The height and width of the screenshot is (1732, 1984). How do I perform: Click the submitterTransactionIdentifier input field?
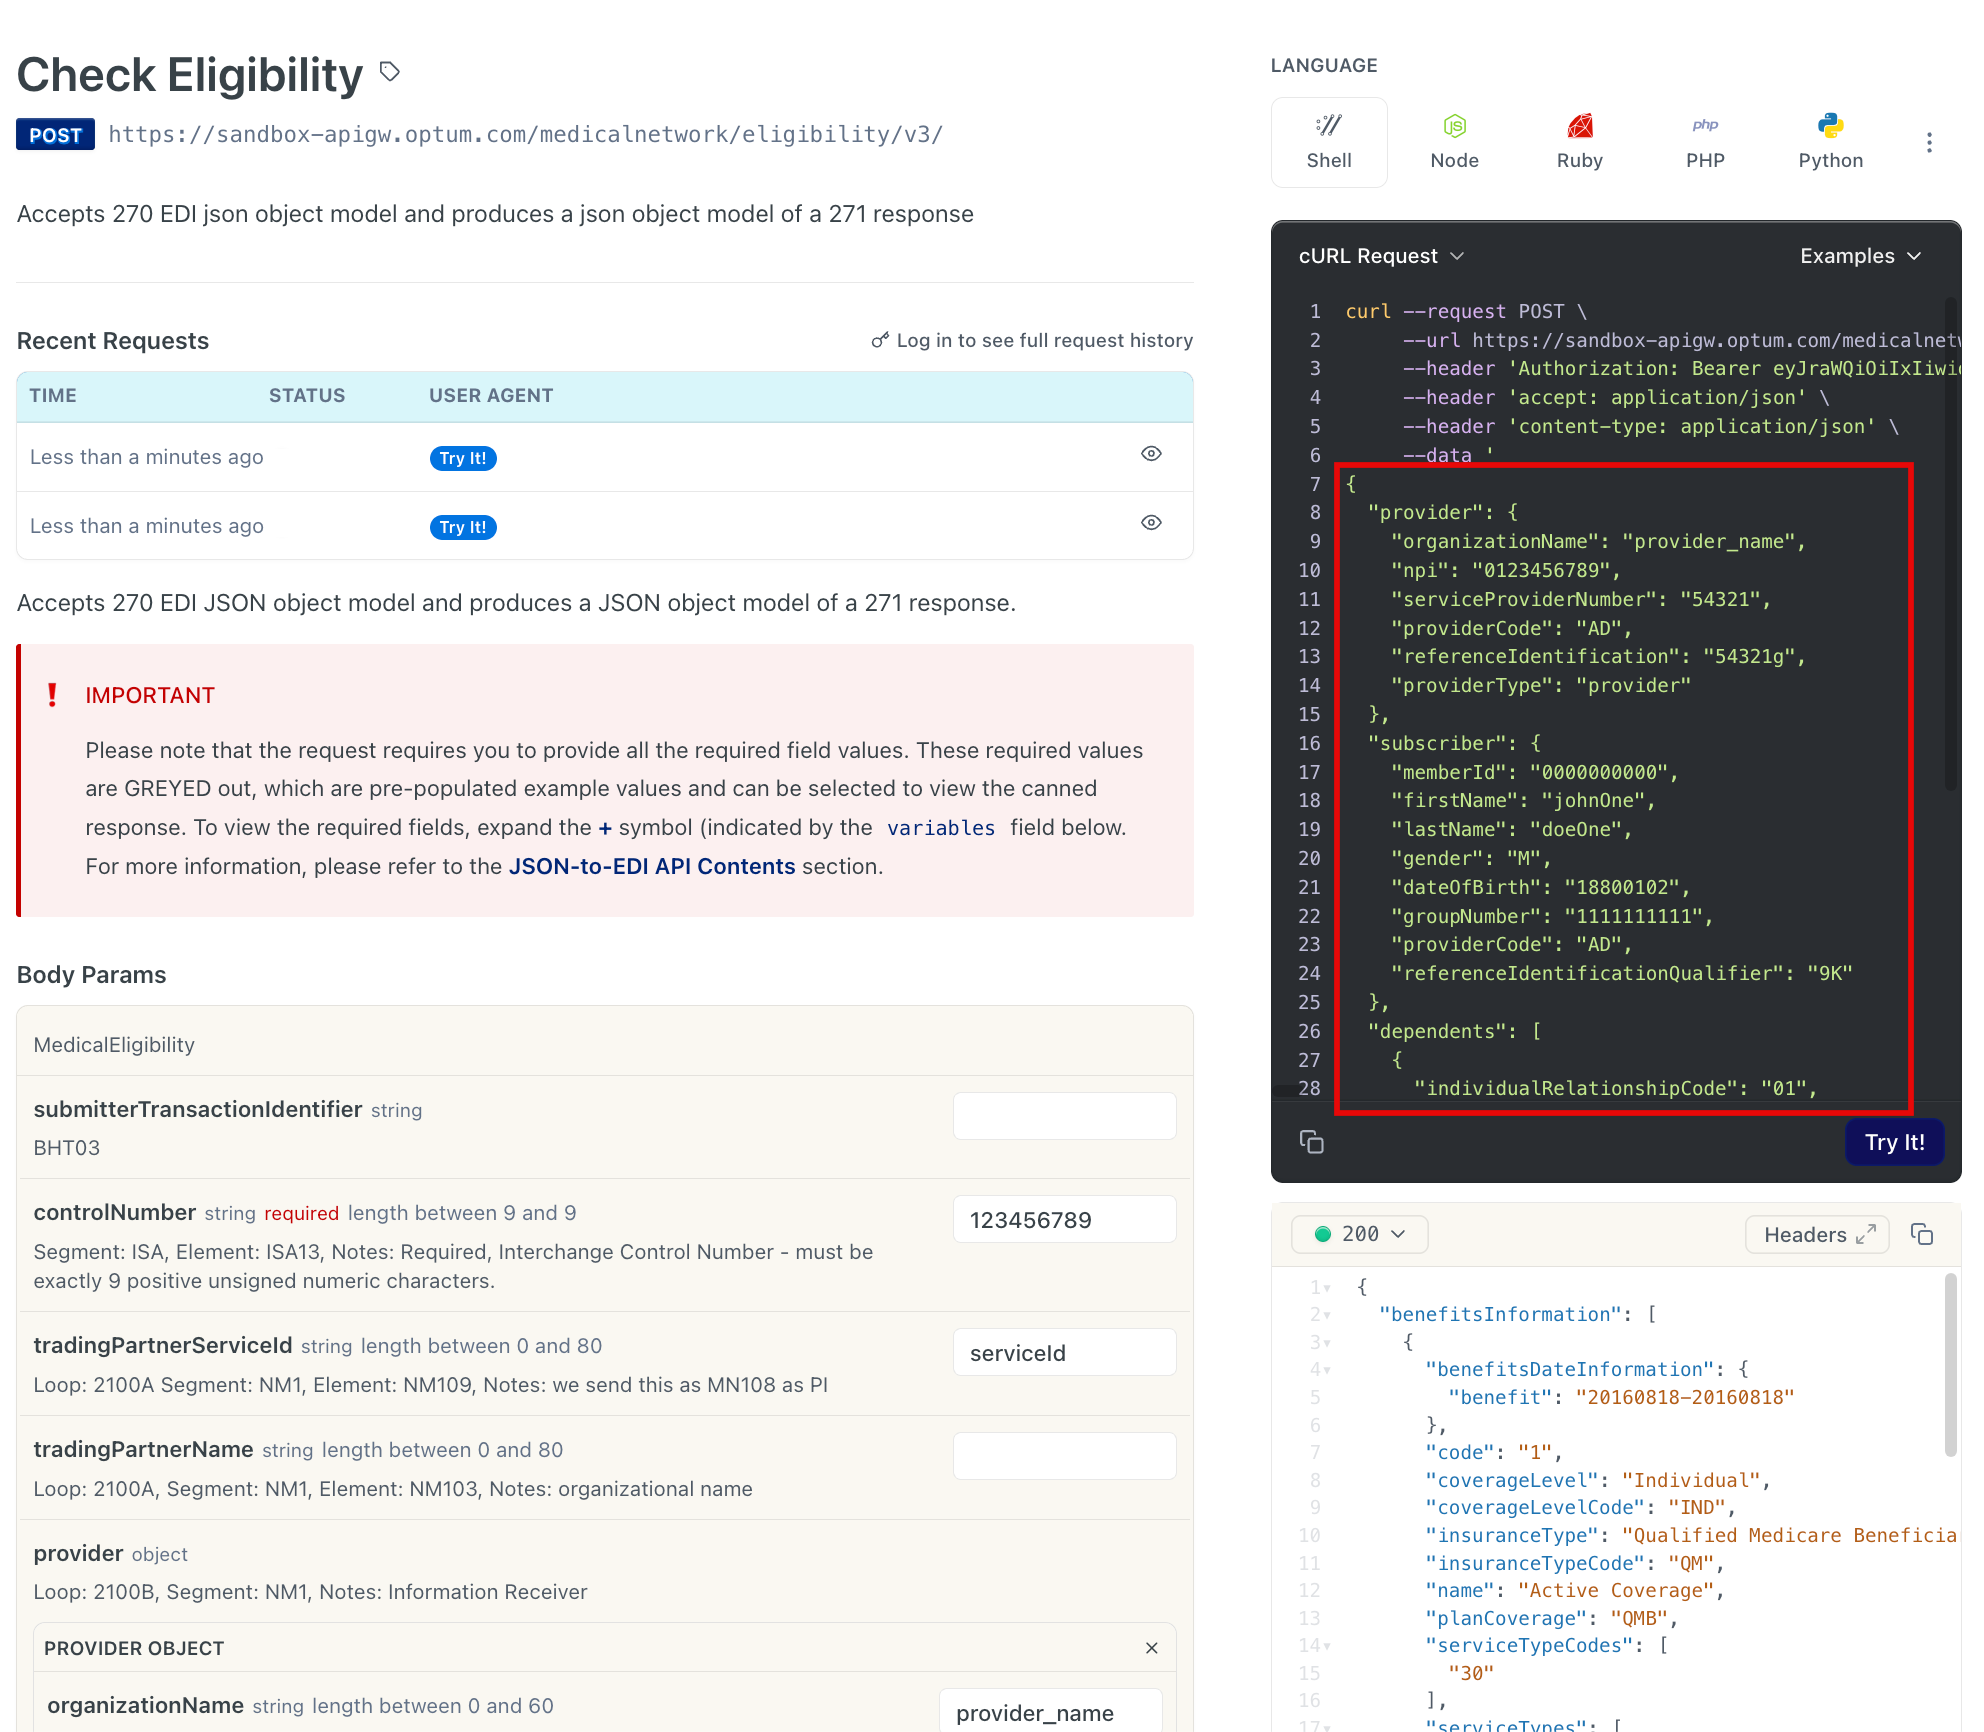[x=1064, y=1116]
